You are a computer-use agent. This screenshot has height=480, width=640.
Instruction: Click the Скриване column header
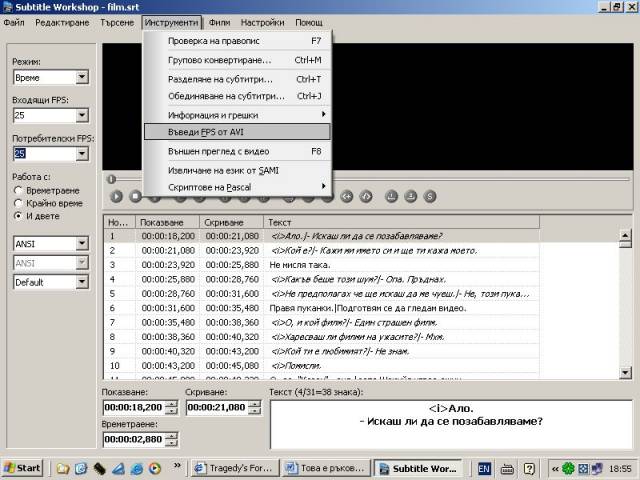[x=231, y=222]
